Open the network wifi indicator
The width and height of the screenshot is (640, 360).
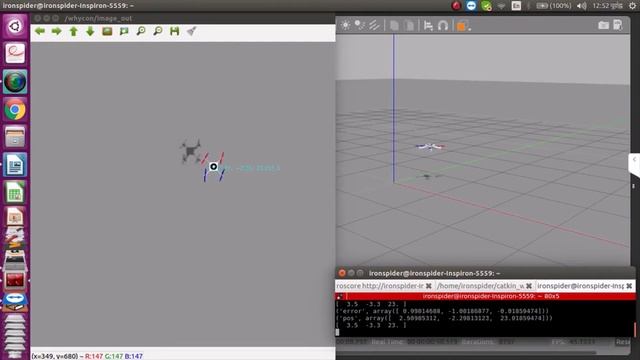501,6
